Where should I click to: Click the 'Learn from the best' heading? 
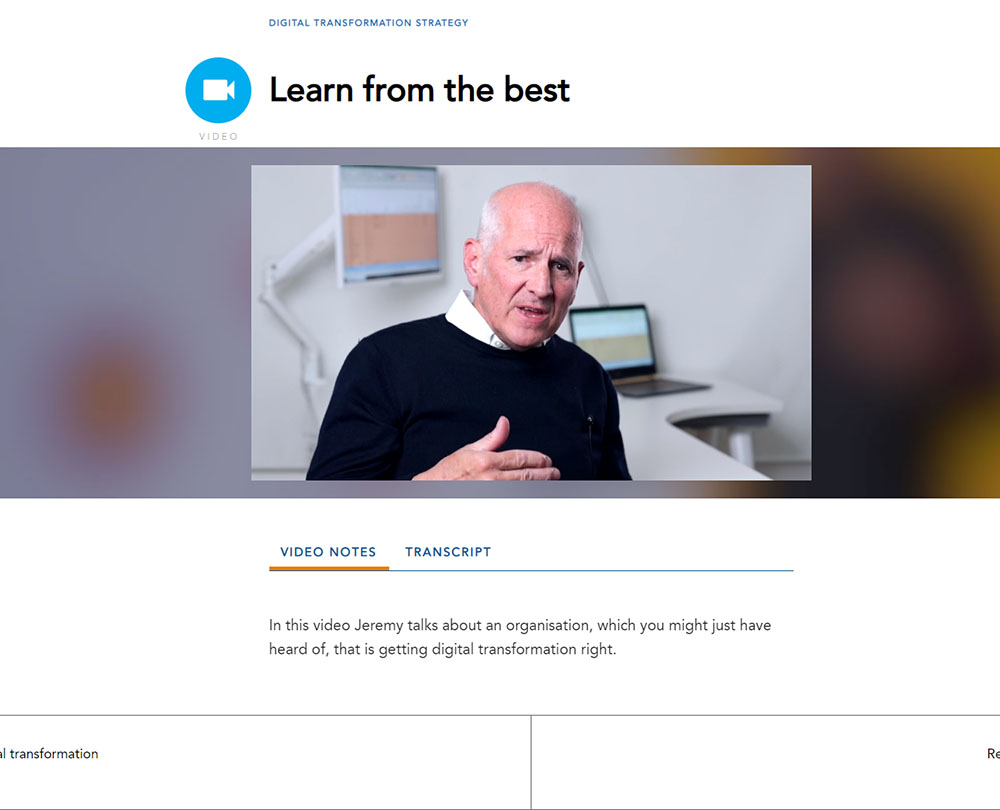click(x=419, y=90)
